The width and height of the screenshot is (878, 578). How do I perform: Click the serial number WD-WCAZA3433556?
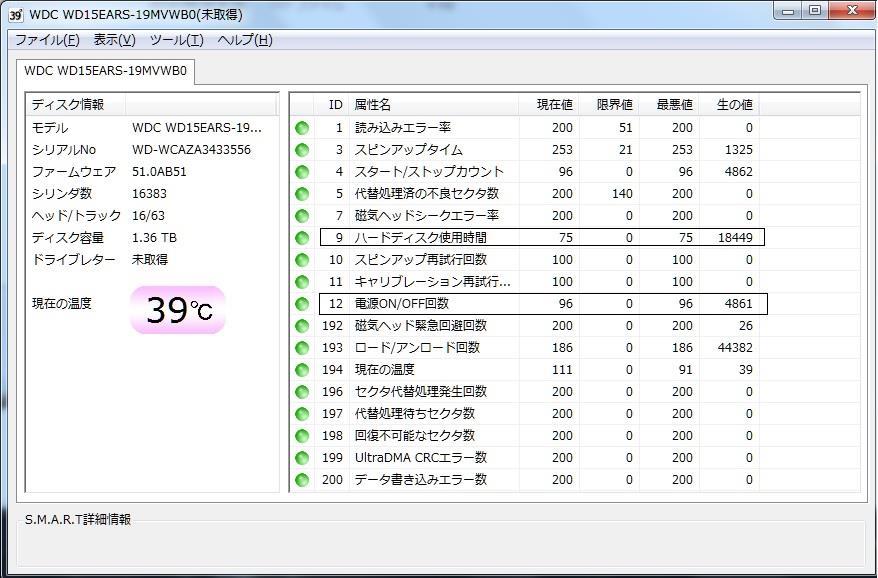pos(192,150)
